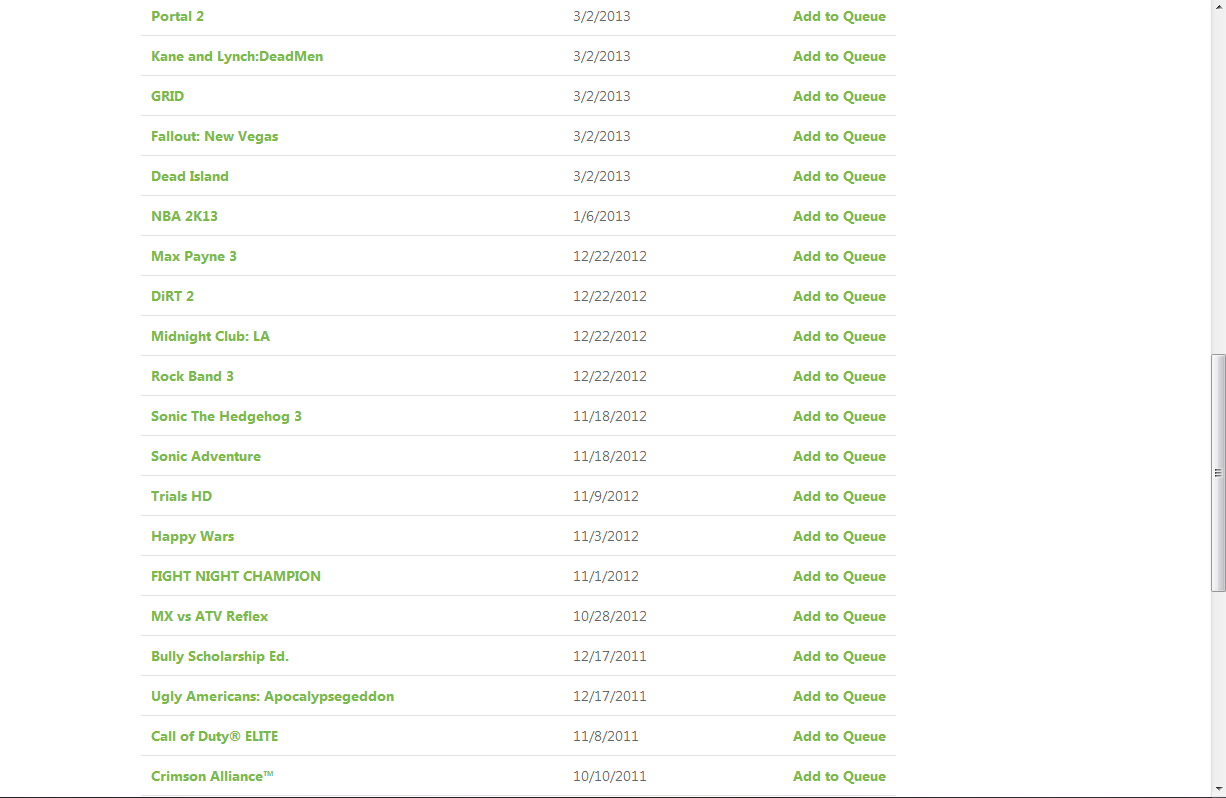The width and height of the screenshot is (1226, 798).
Task: Add Midnight Club: LA to queue
Action: tap(839, 336)
